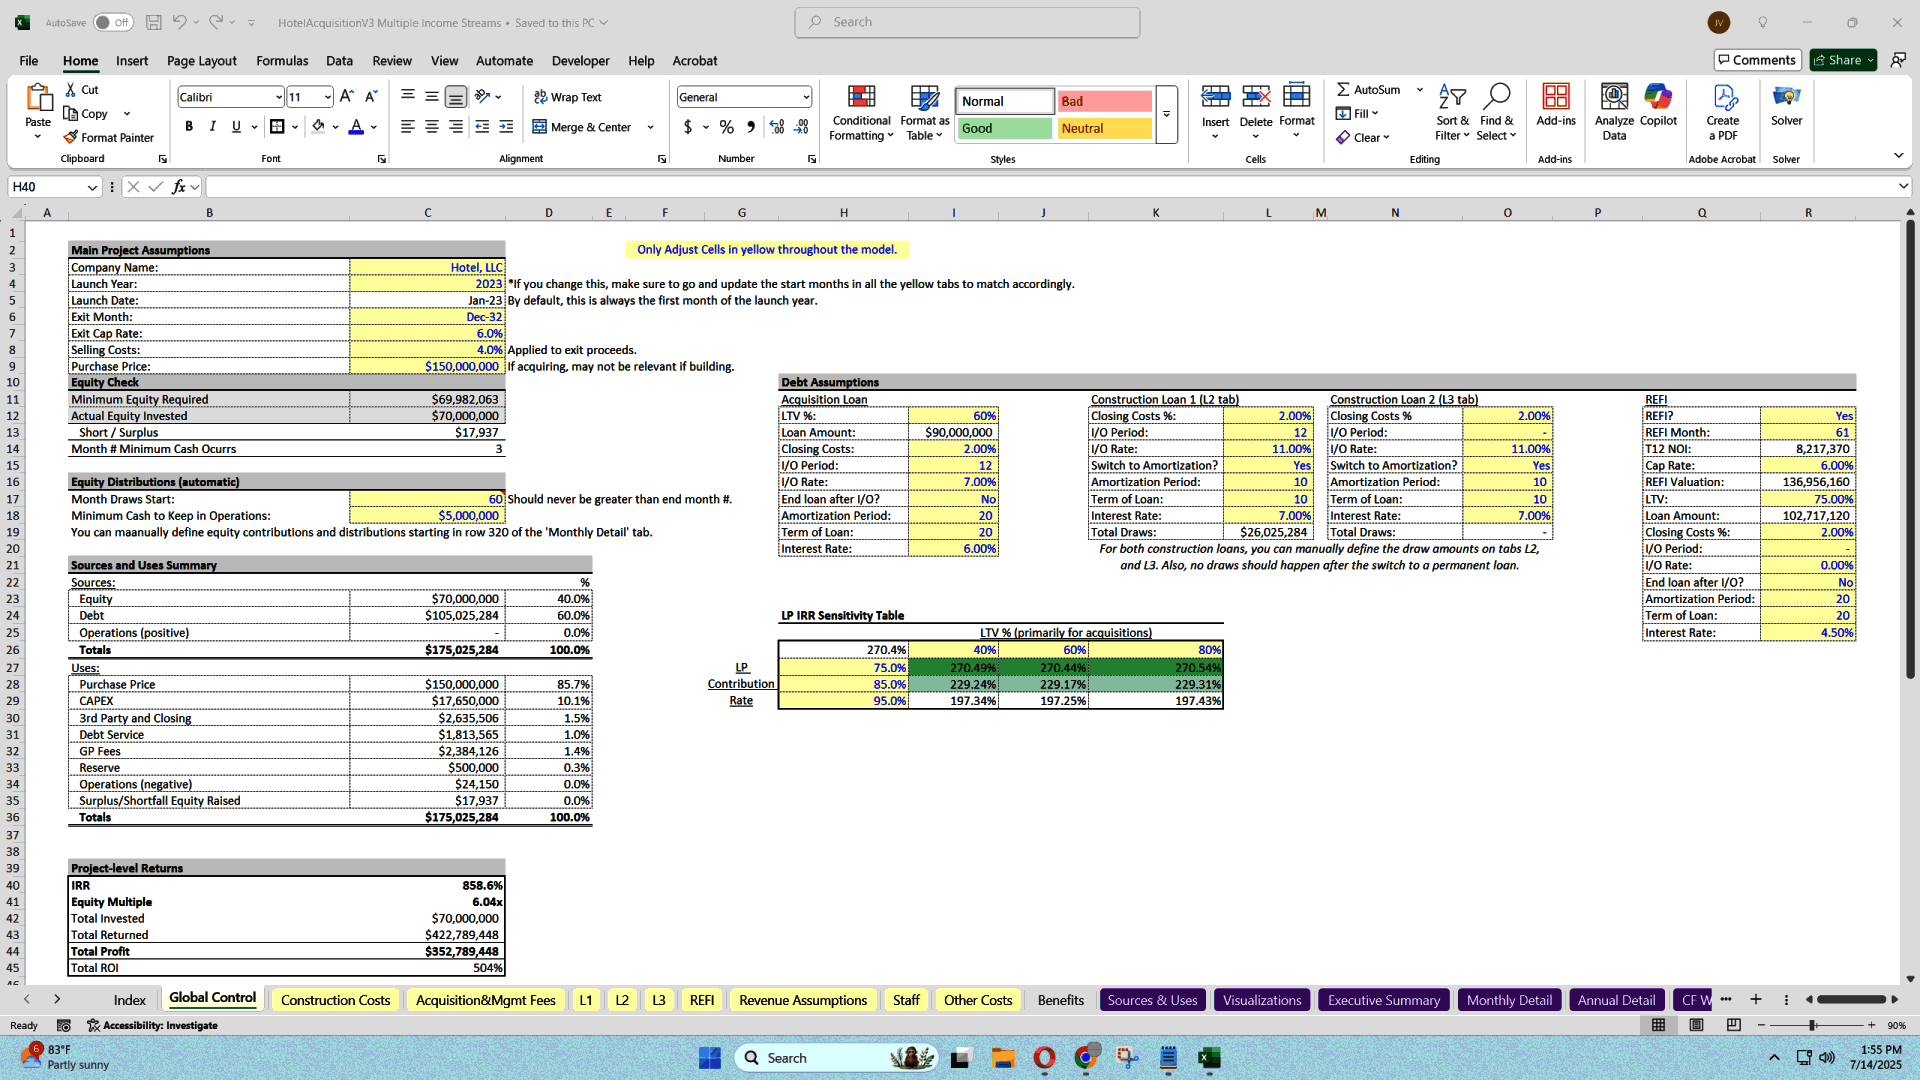Launch Solver add-in
The width and height of the screenshot is (1920, 1080).
(x=1786, y=105)
